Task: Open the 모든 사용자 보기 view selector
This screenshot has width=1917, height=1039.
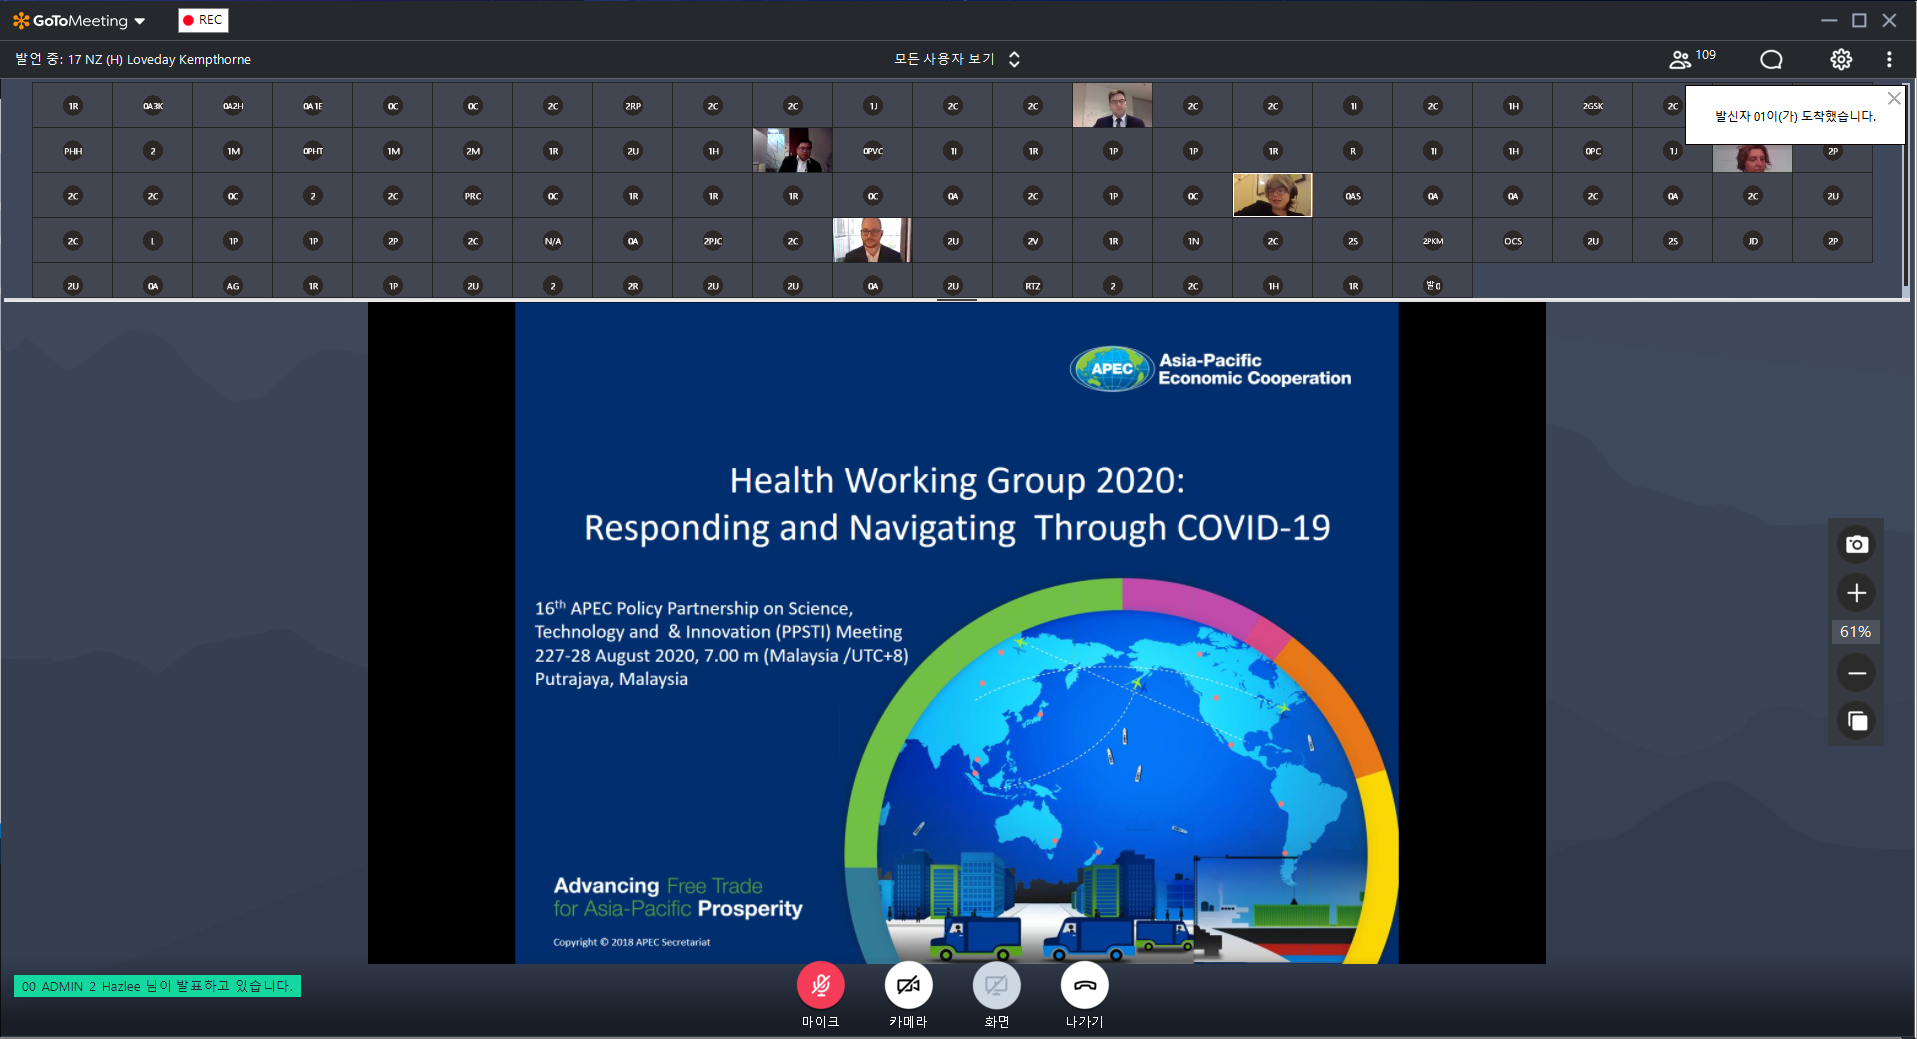Action: click(956, 59)
